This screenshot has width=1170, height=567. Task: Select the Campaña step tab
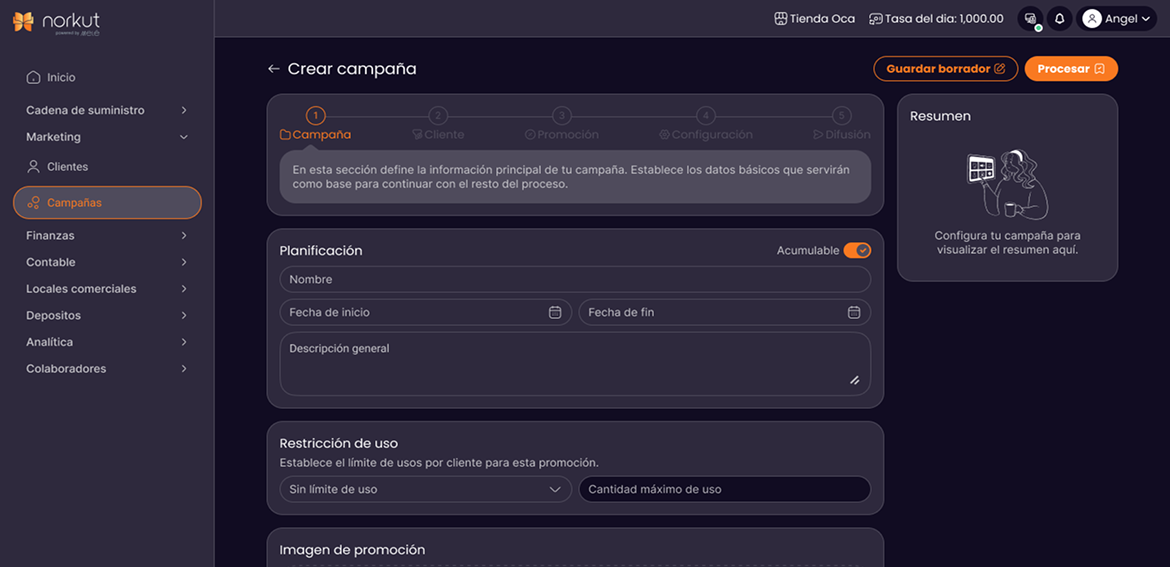316,135
